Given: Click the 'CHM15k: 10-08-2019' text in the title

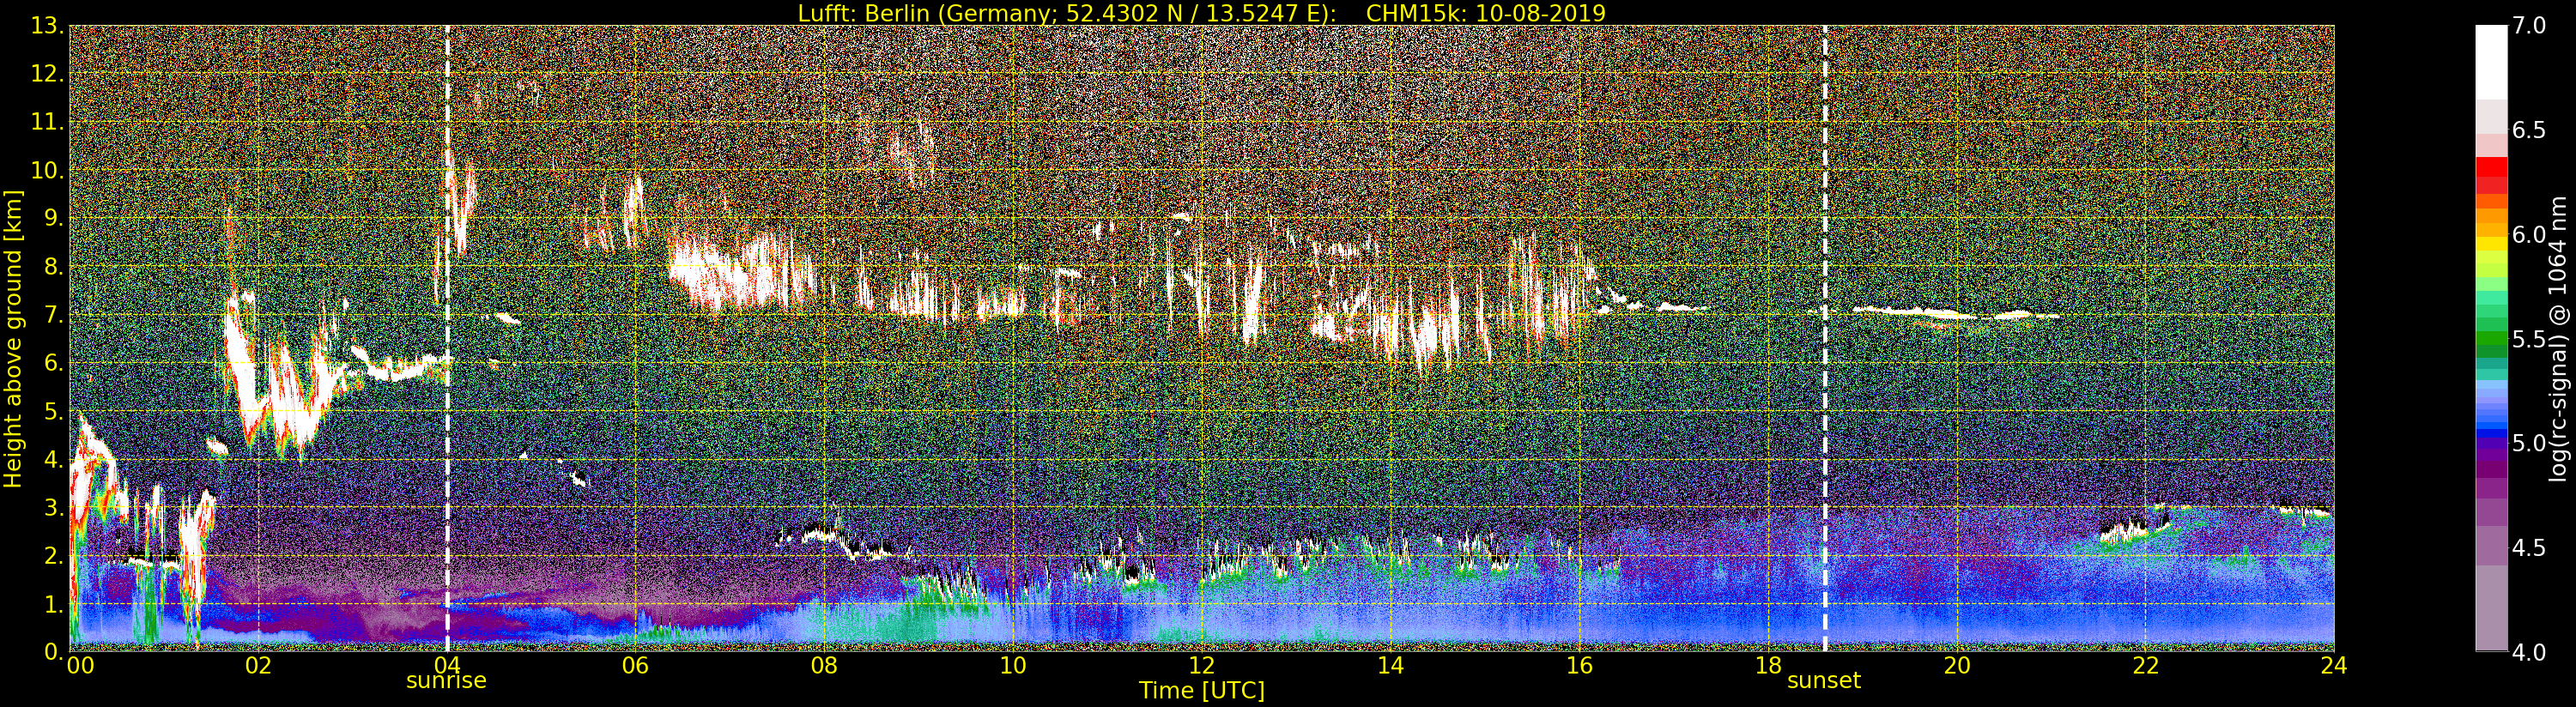Looking at the screenshot, I should (x=1485, y=13).
